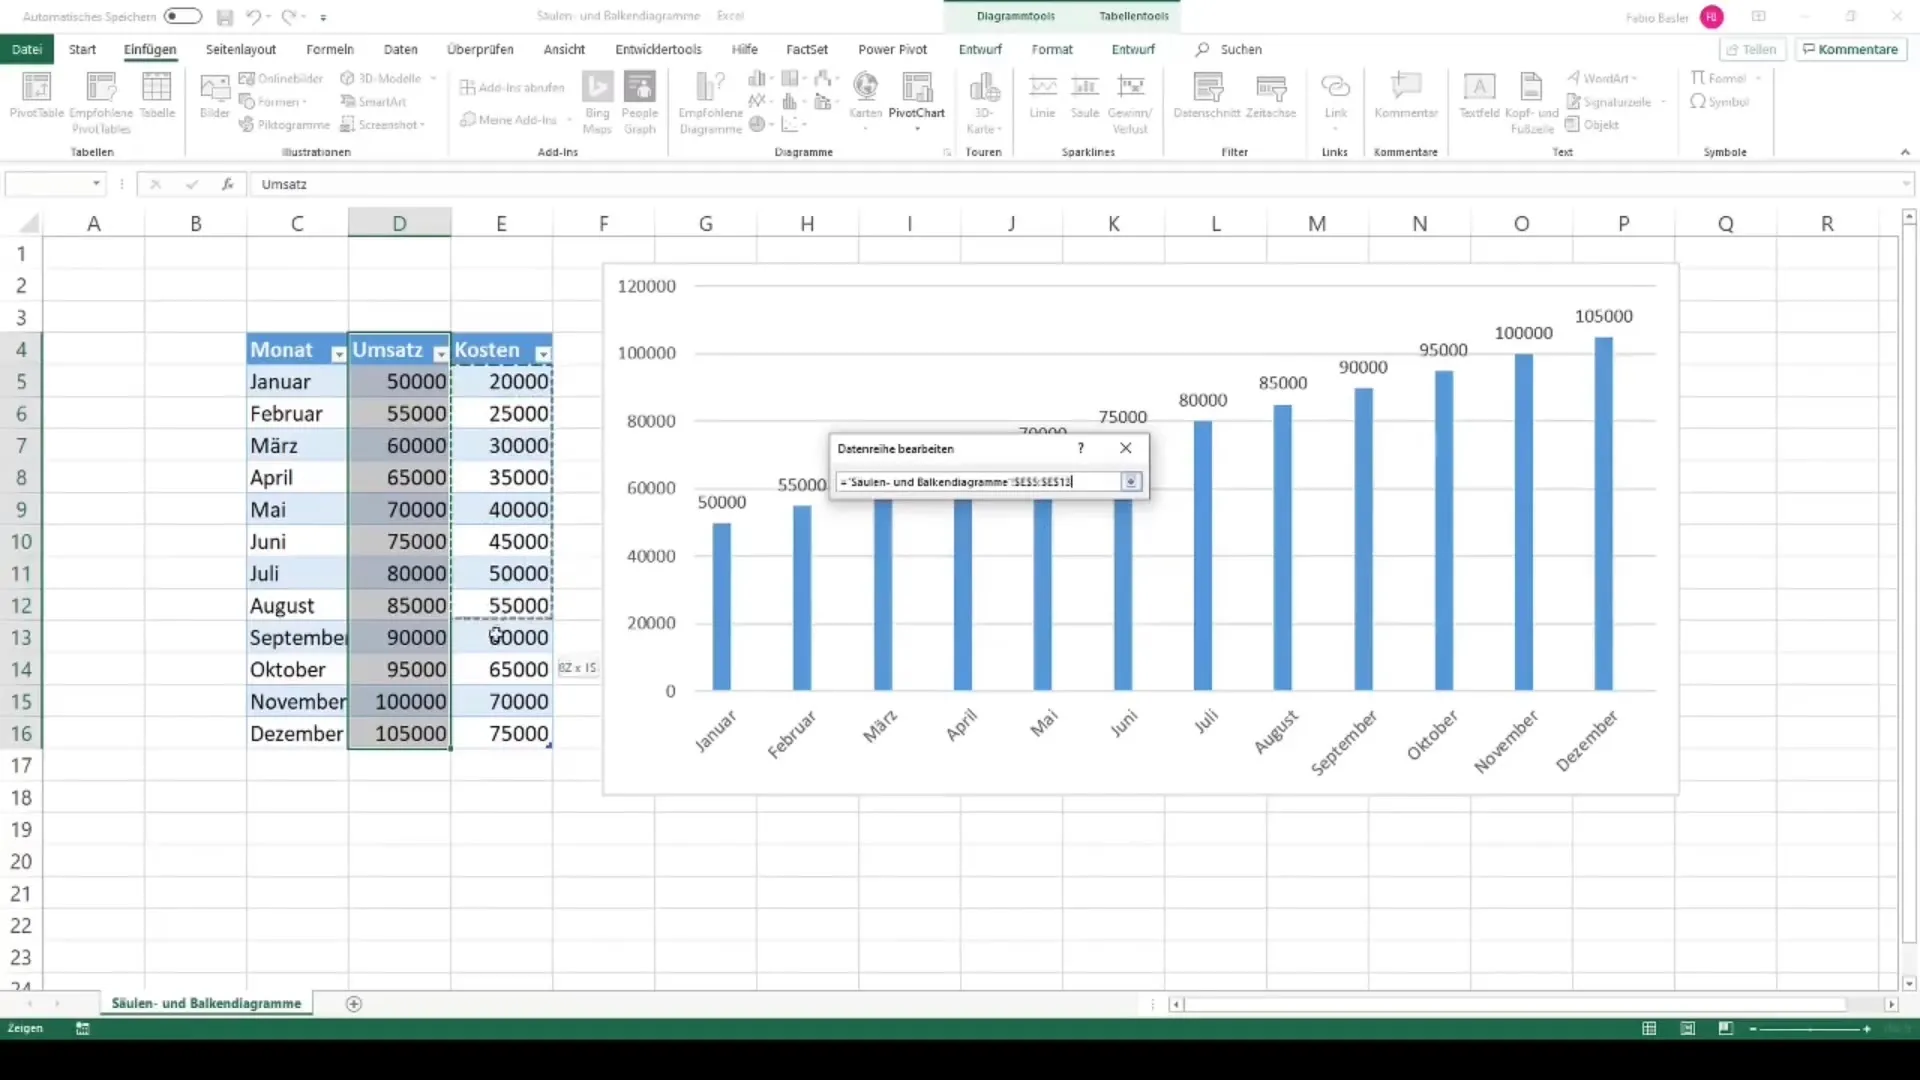Image resolution: width=1920 pixels, height=1080 pixels.
Task: Open the Seitenlayout ribbon tab
Action: click(240, 49)
